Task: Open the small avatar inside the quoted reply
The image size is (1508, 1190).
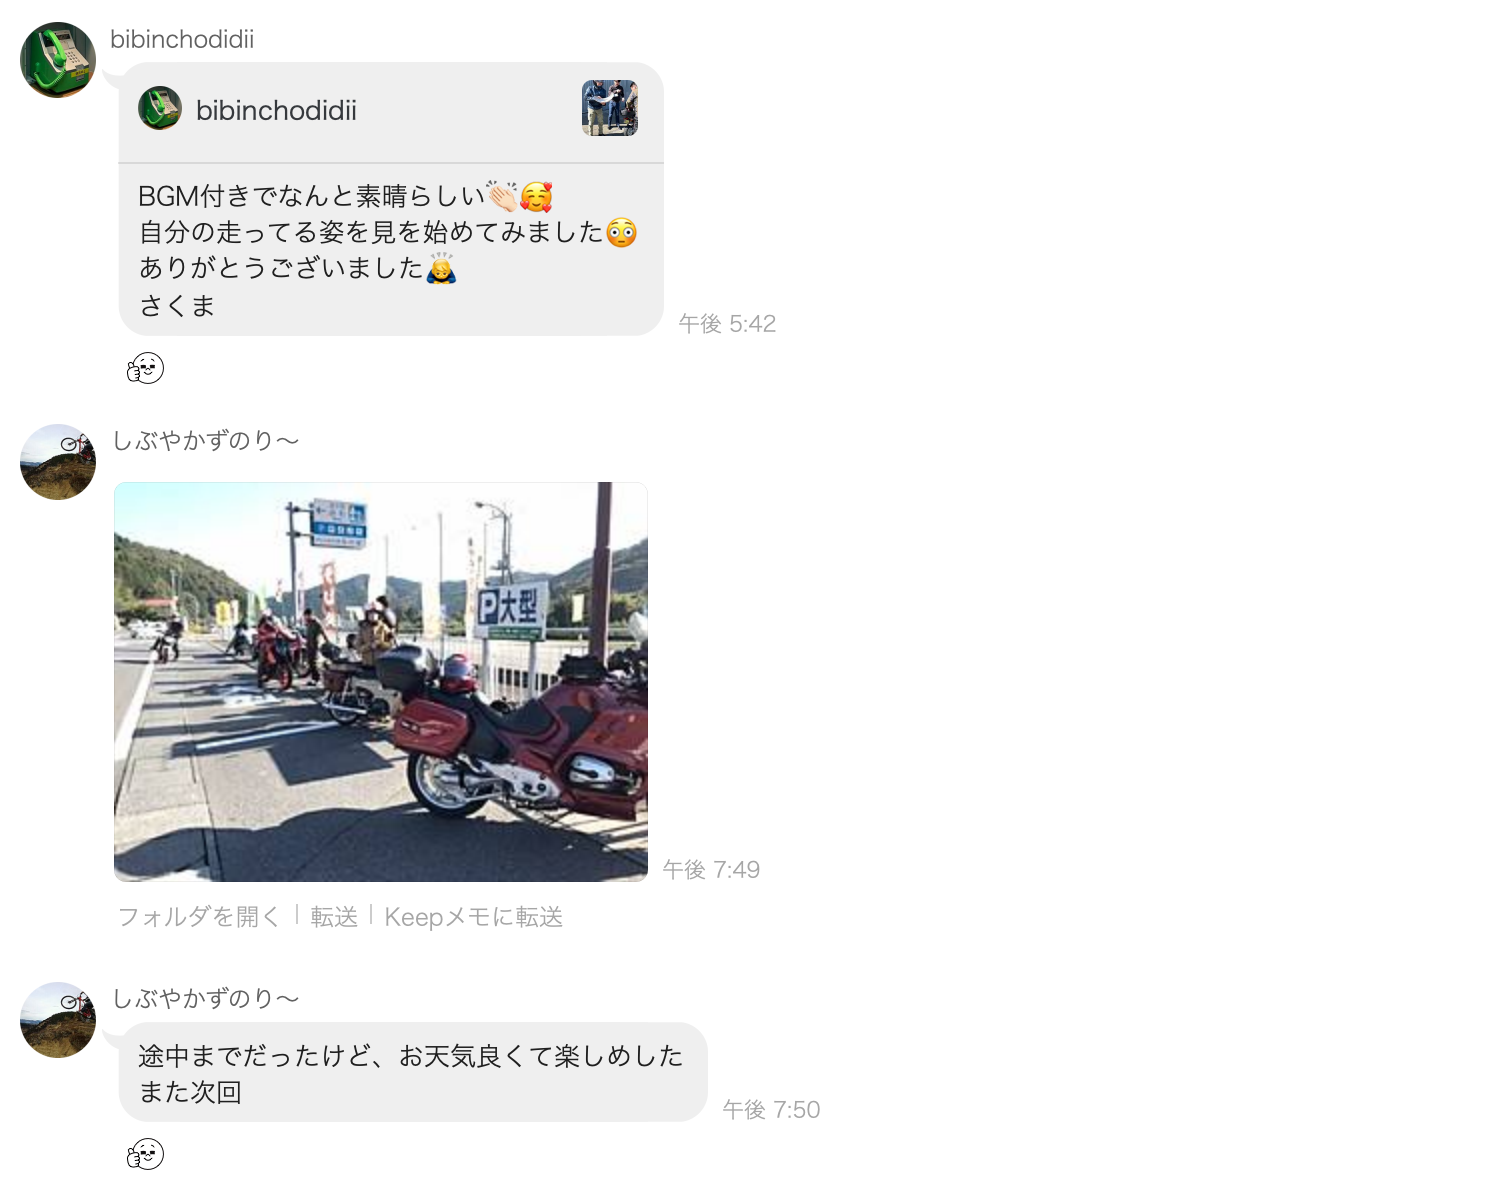Action: 160,108
